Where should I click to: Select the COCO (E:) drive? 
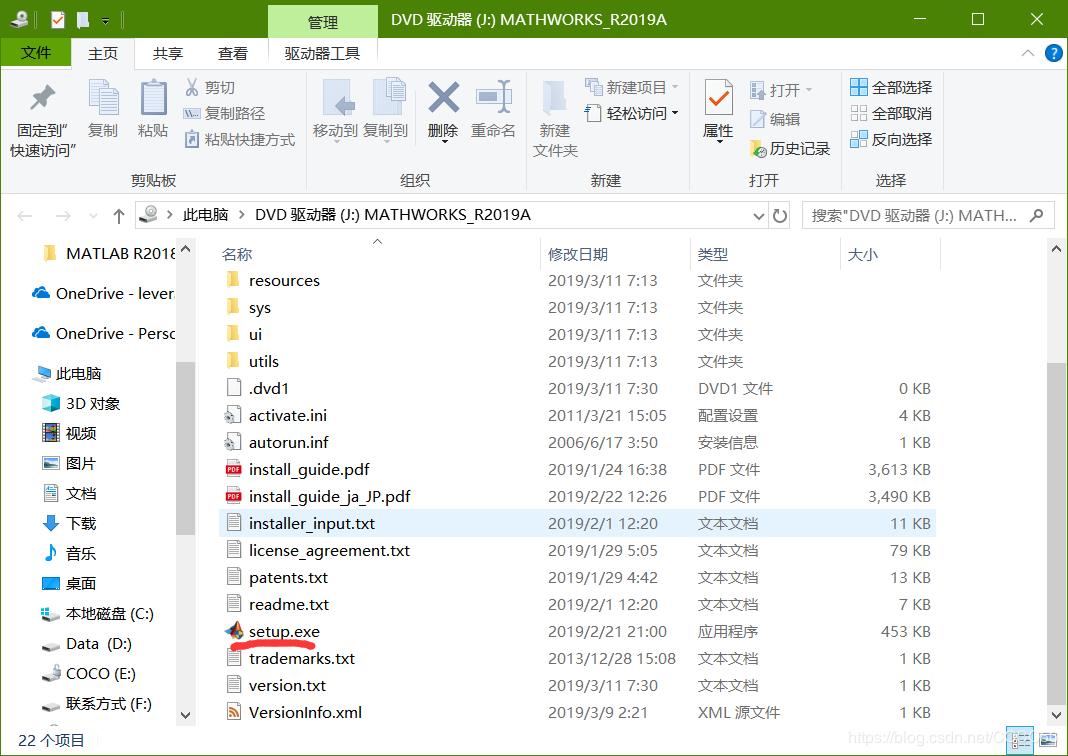point(100,674)
